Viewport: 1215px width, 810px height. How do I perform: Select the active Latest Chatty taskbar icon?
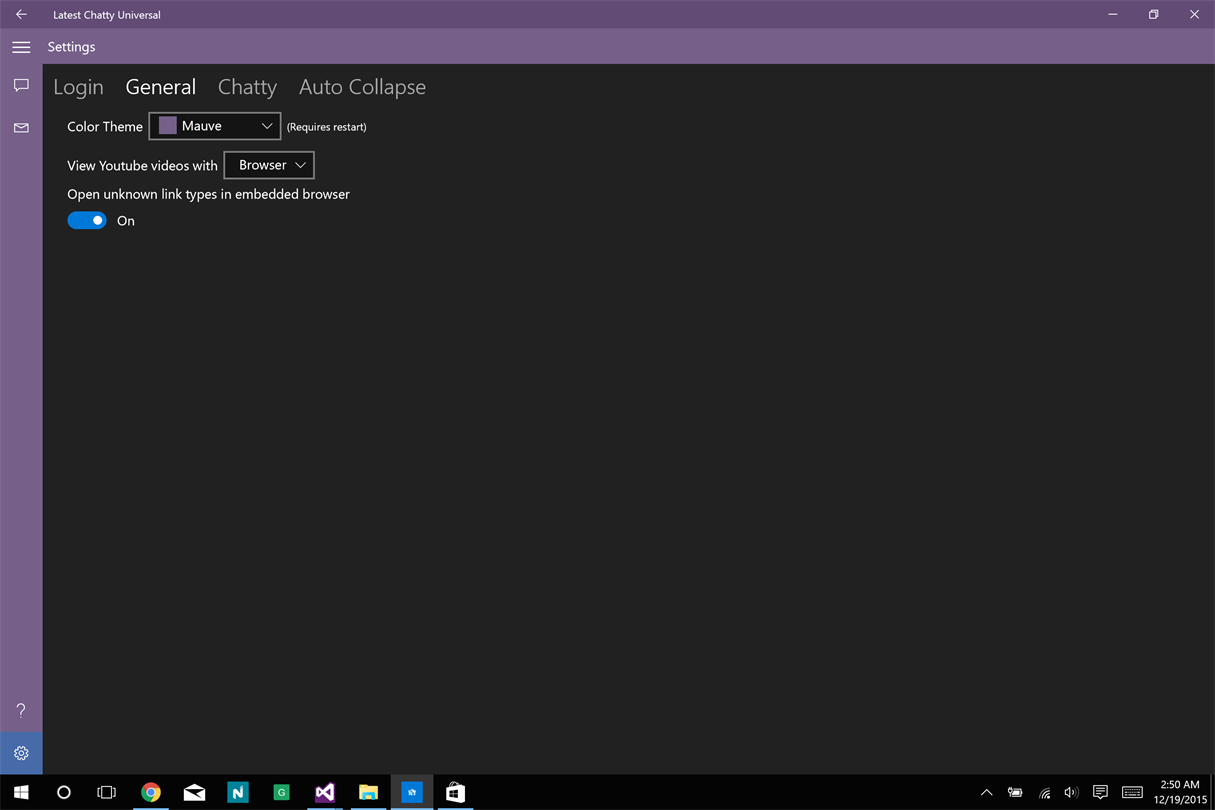pyautogui.click(x=412, y=792)
